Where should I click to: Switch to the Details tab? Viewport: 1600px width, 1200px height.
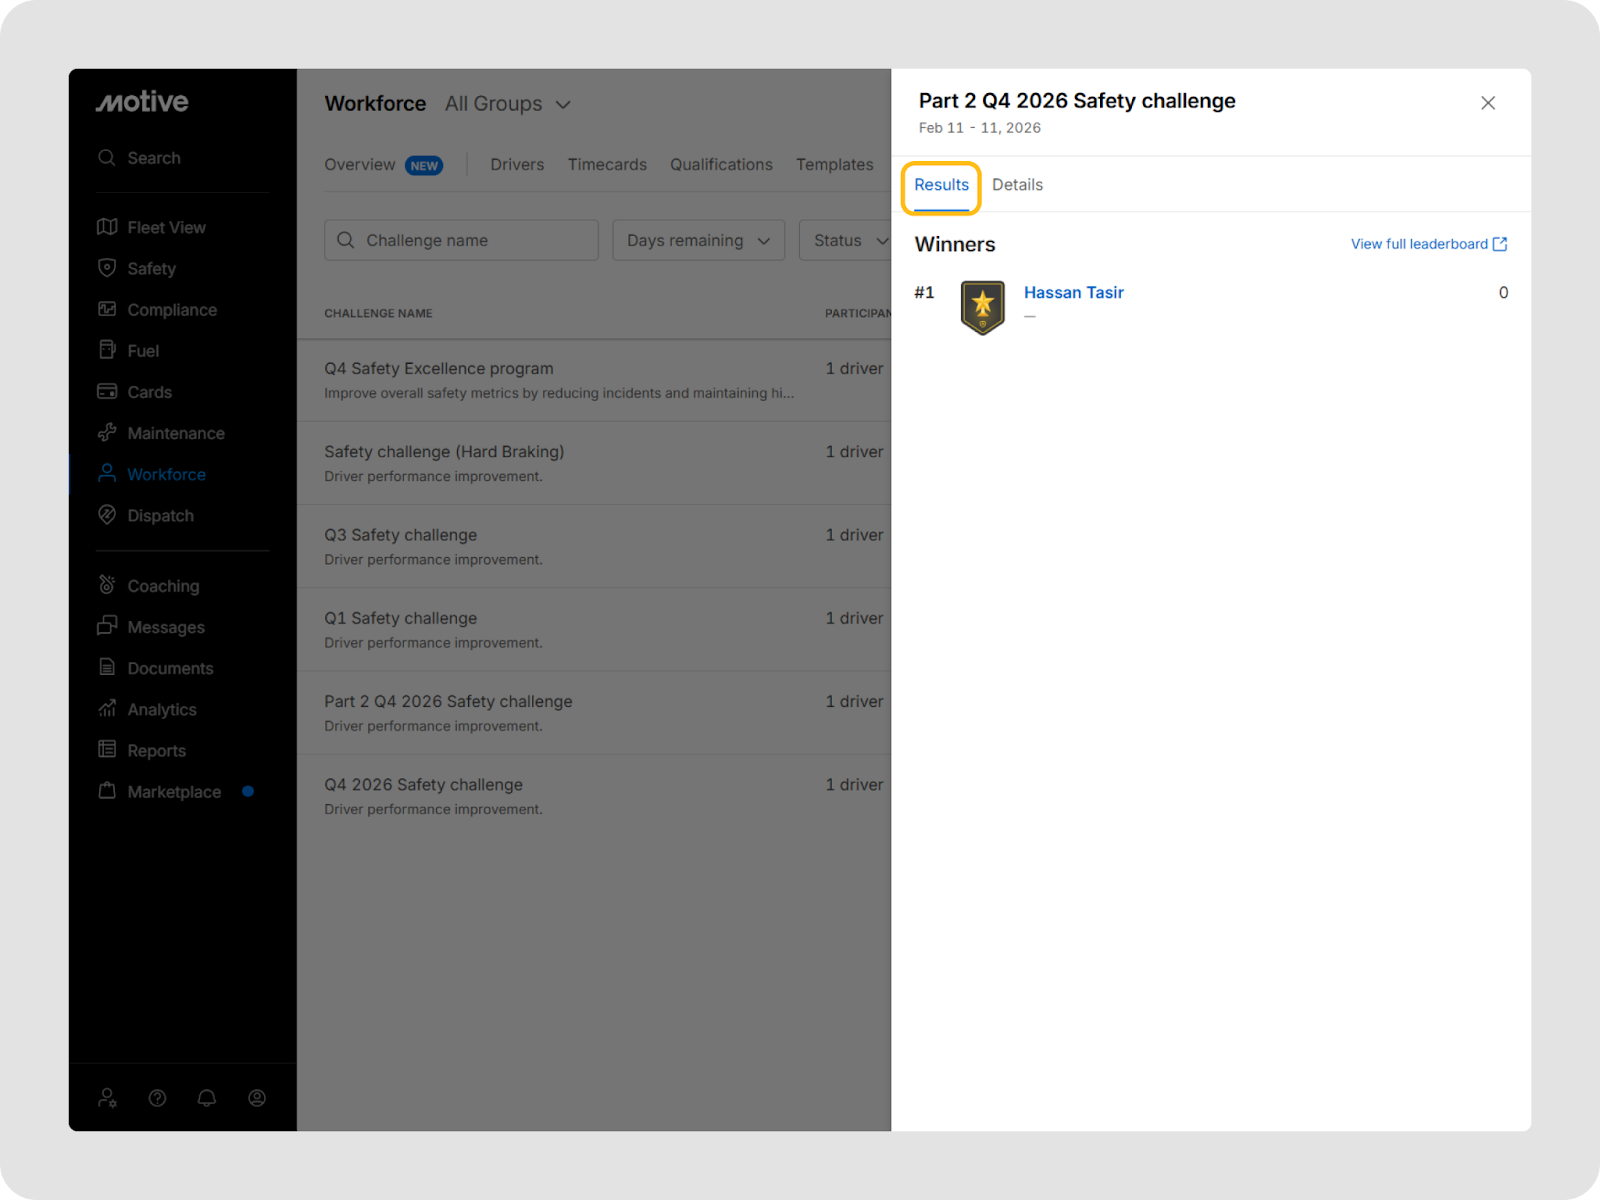(1017, 185)
